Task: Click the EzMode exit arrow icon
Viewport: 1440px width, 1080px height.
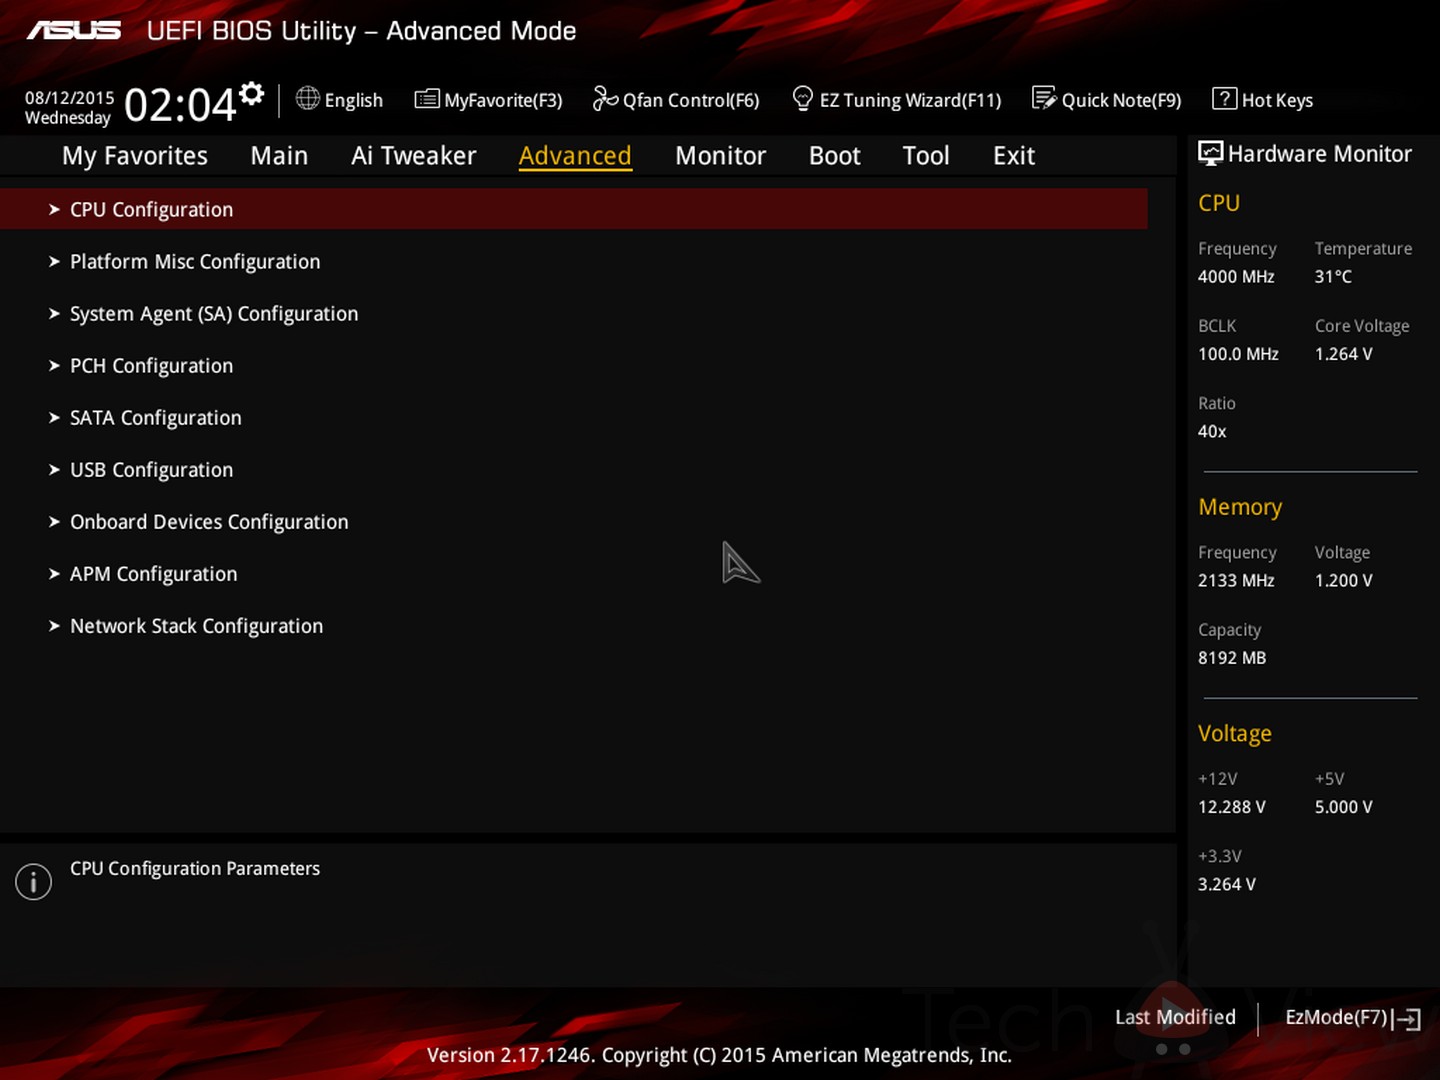Action: 1407,1019
